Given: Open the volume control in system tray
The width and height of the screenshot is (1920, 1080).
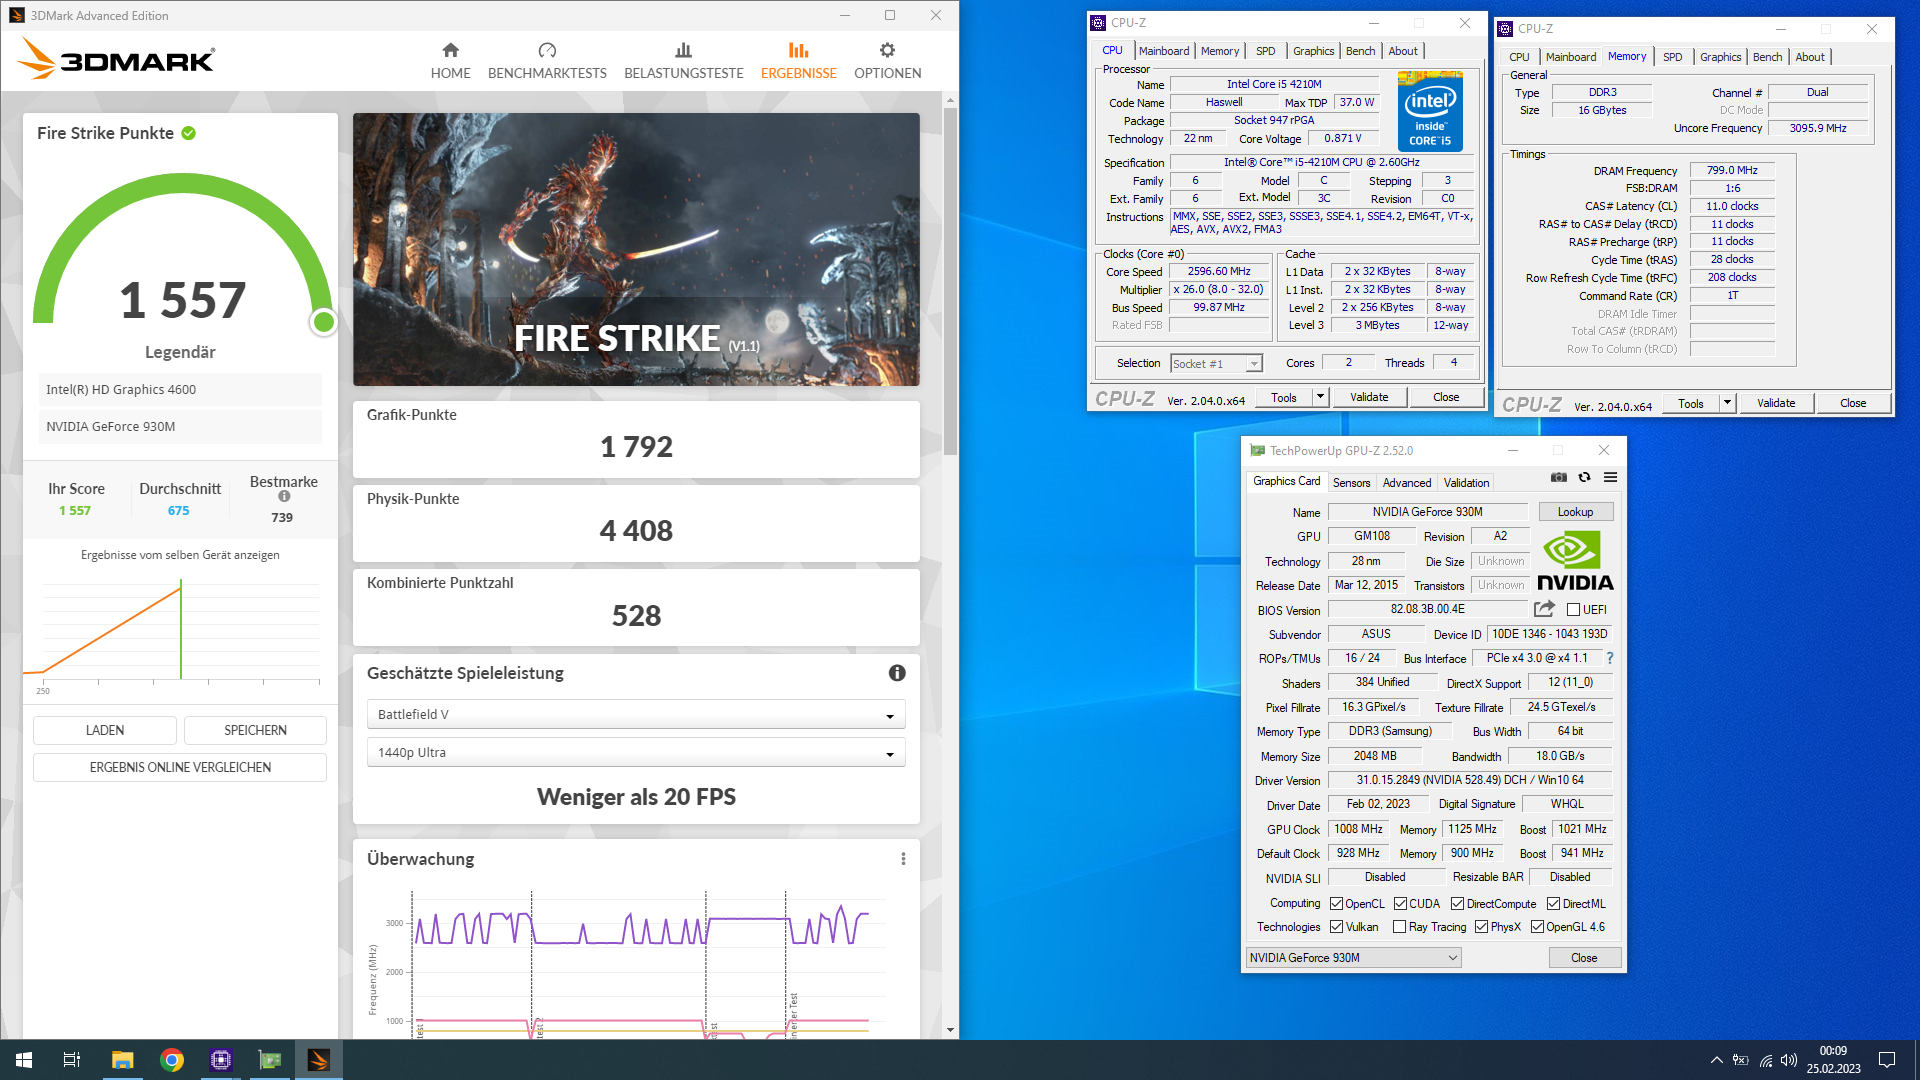Looking at the screenshot, I should pos(1789,1060).
